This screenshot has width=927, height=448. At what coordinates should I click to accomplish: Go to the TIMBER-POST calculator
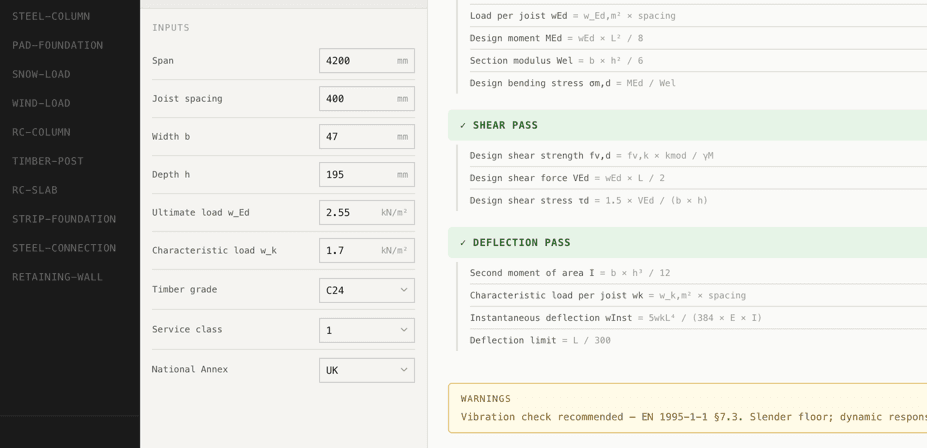[x=48, y=161]
